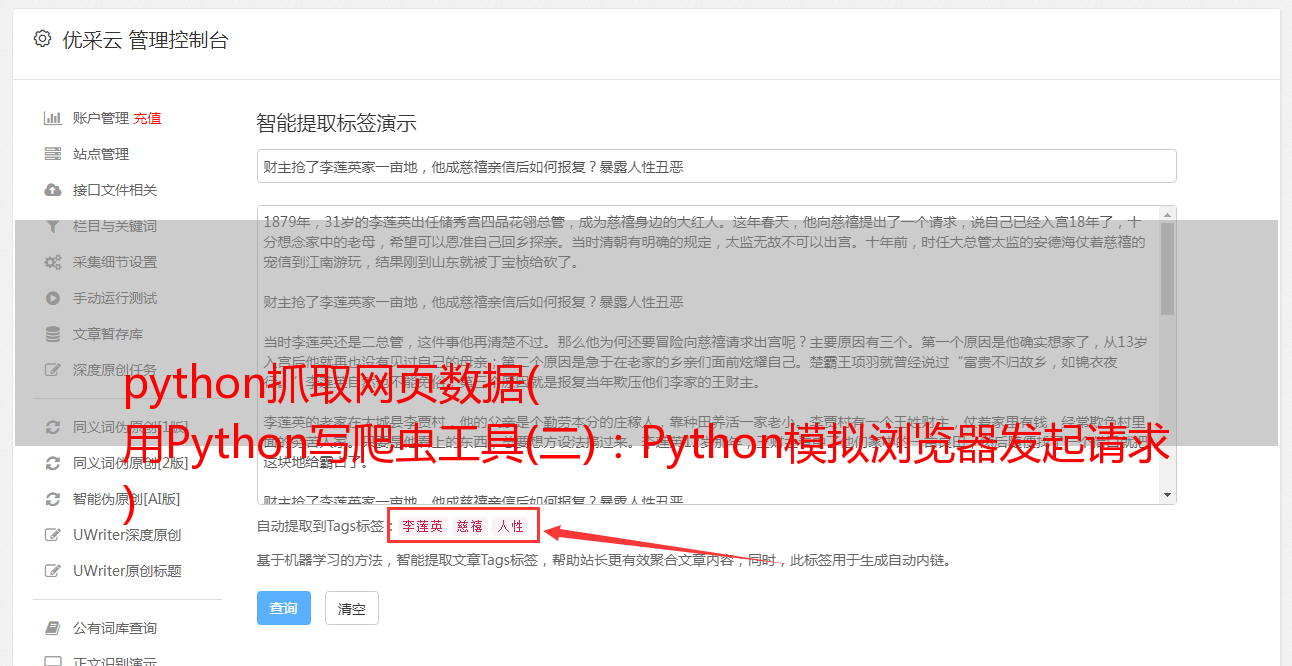Select UWriter原创标题 in the sidebar

click(127, 571)
